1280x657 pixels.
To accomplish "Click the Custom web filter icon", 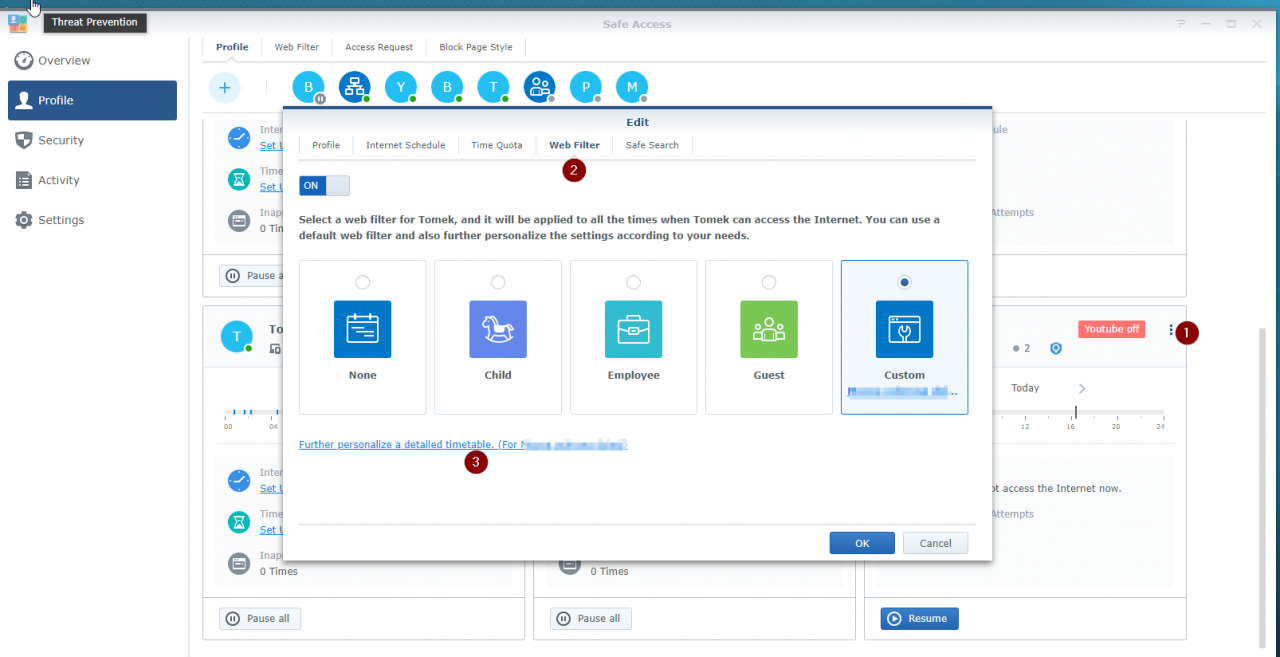I will (x=904, y=329).
